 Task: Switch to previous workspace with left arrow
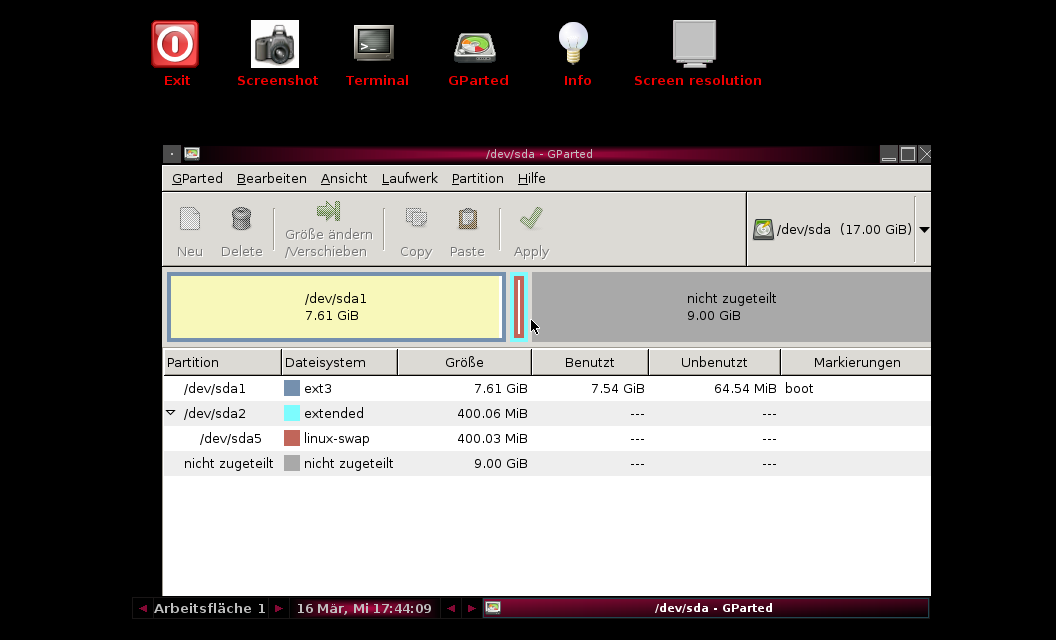point(143,608)
